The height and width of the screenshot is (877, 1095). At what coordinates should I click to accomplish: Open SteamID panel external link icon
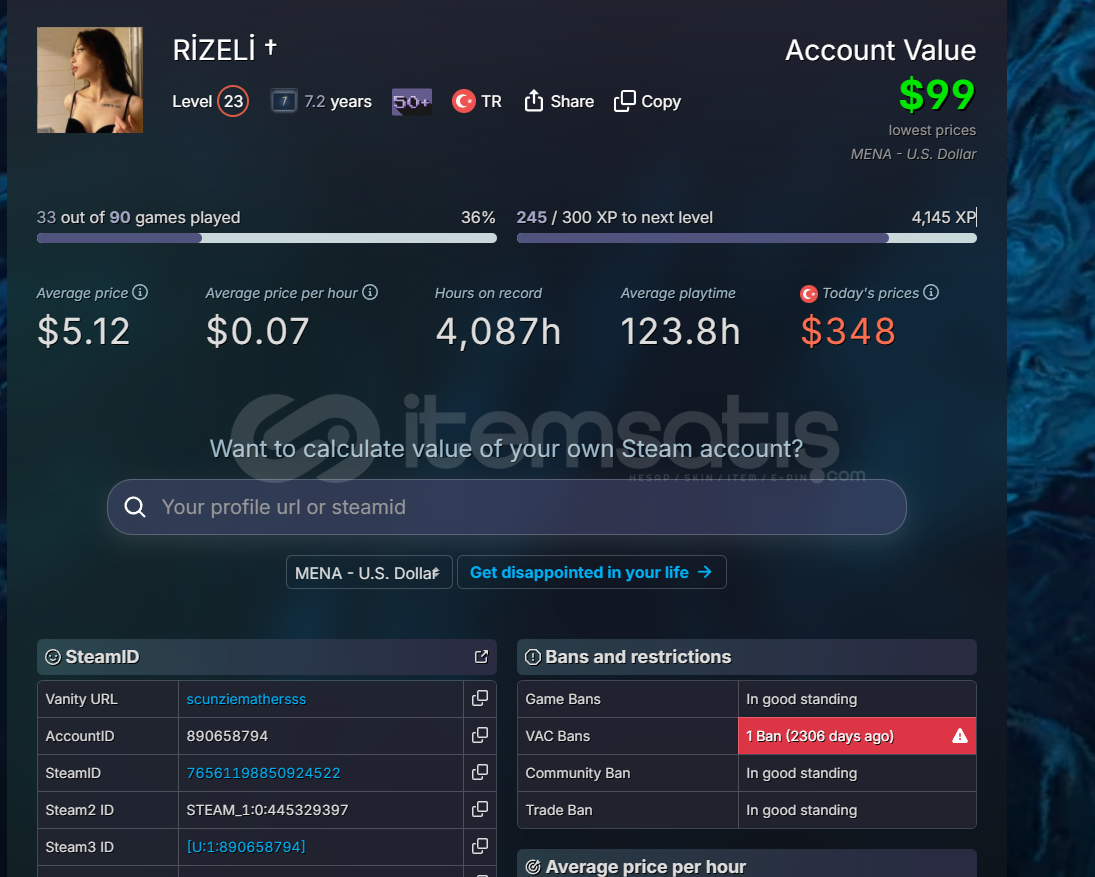coord(481,656)
